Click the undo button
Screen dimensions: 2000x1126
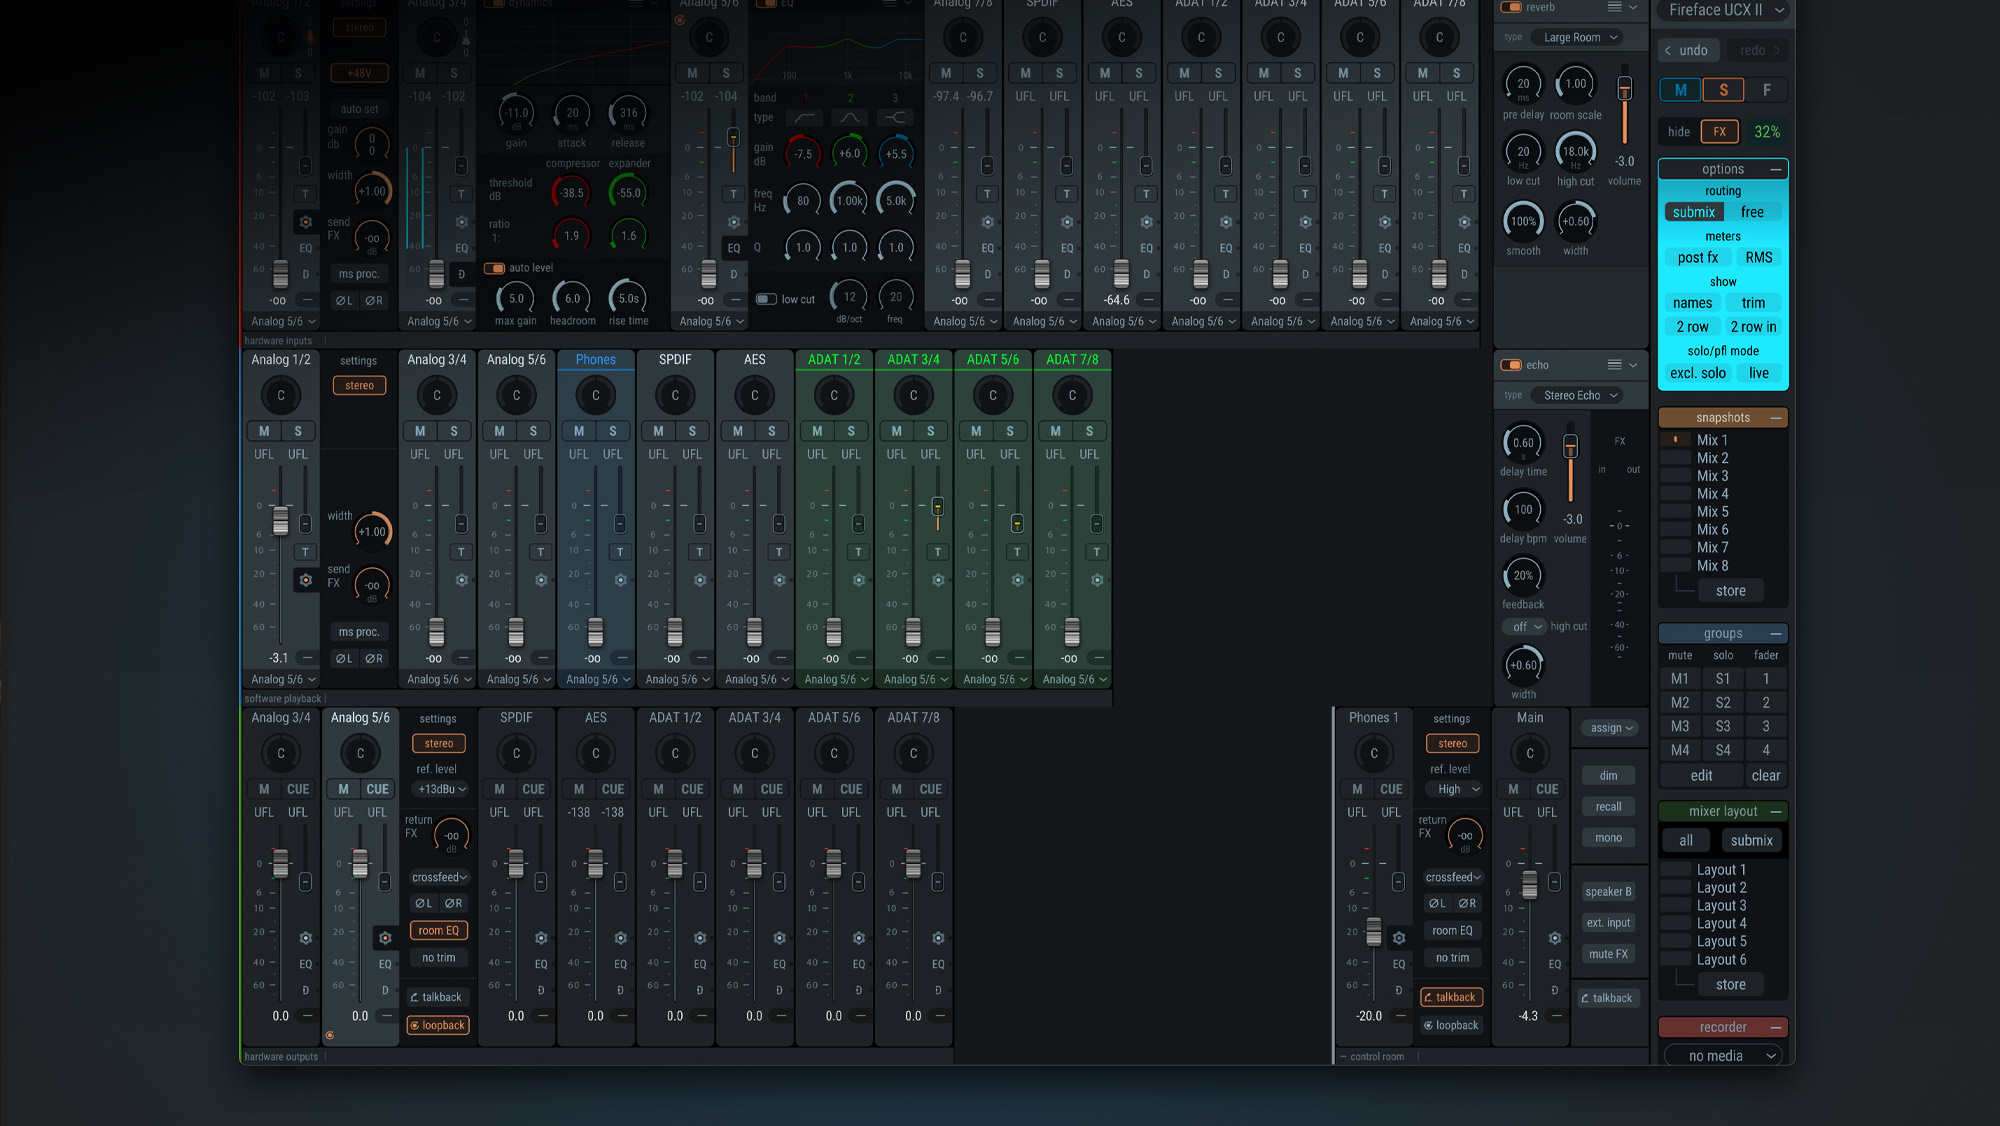(x=1688, y=50)
